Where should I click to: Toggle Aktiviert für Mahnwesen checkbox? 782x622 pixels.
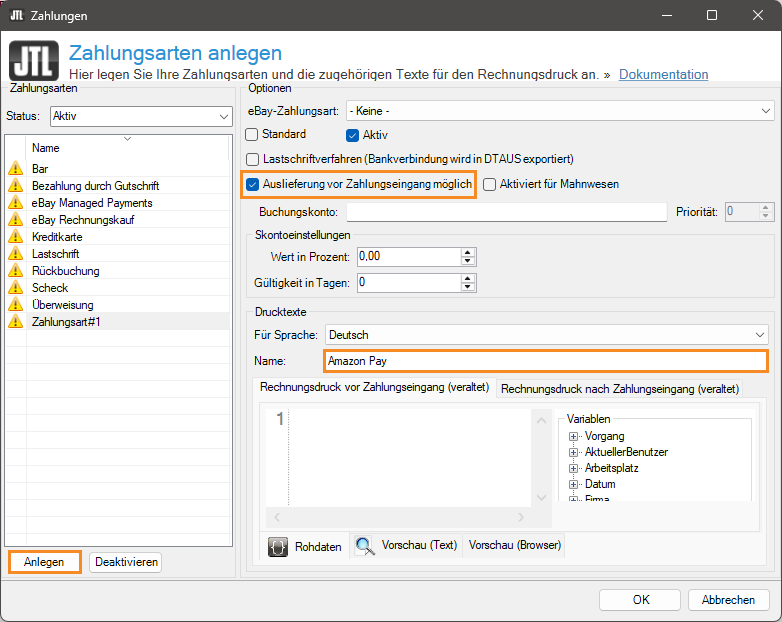(490, 184)
